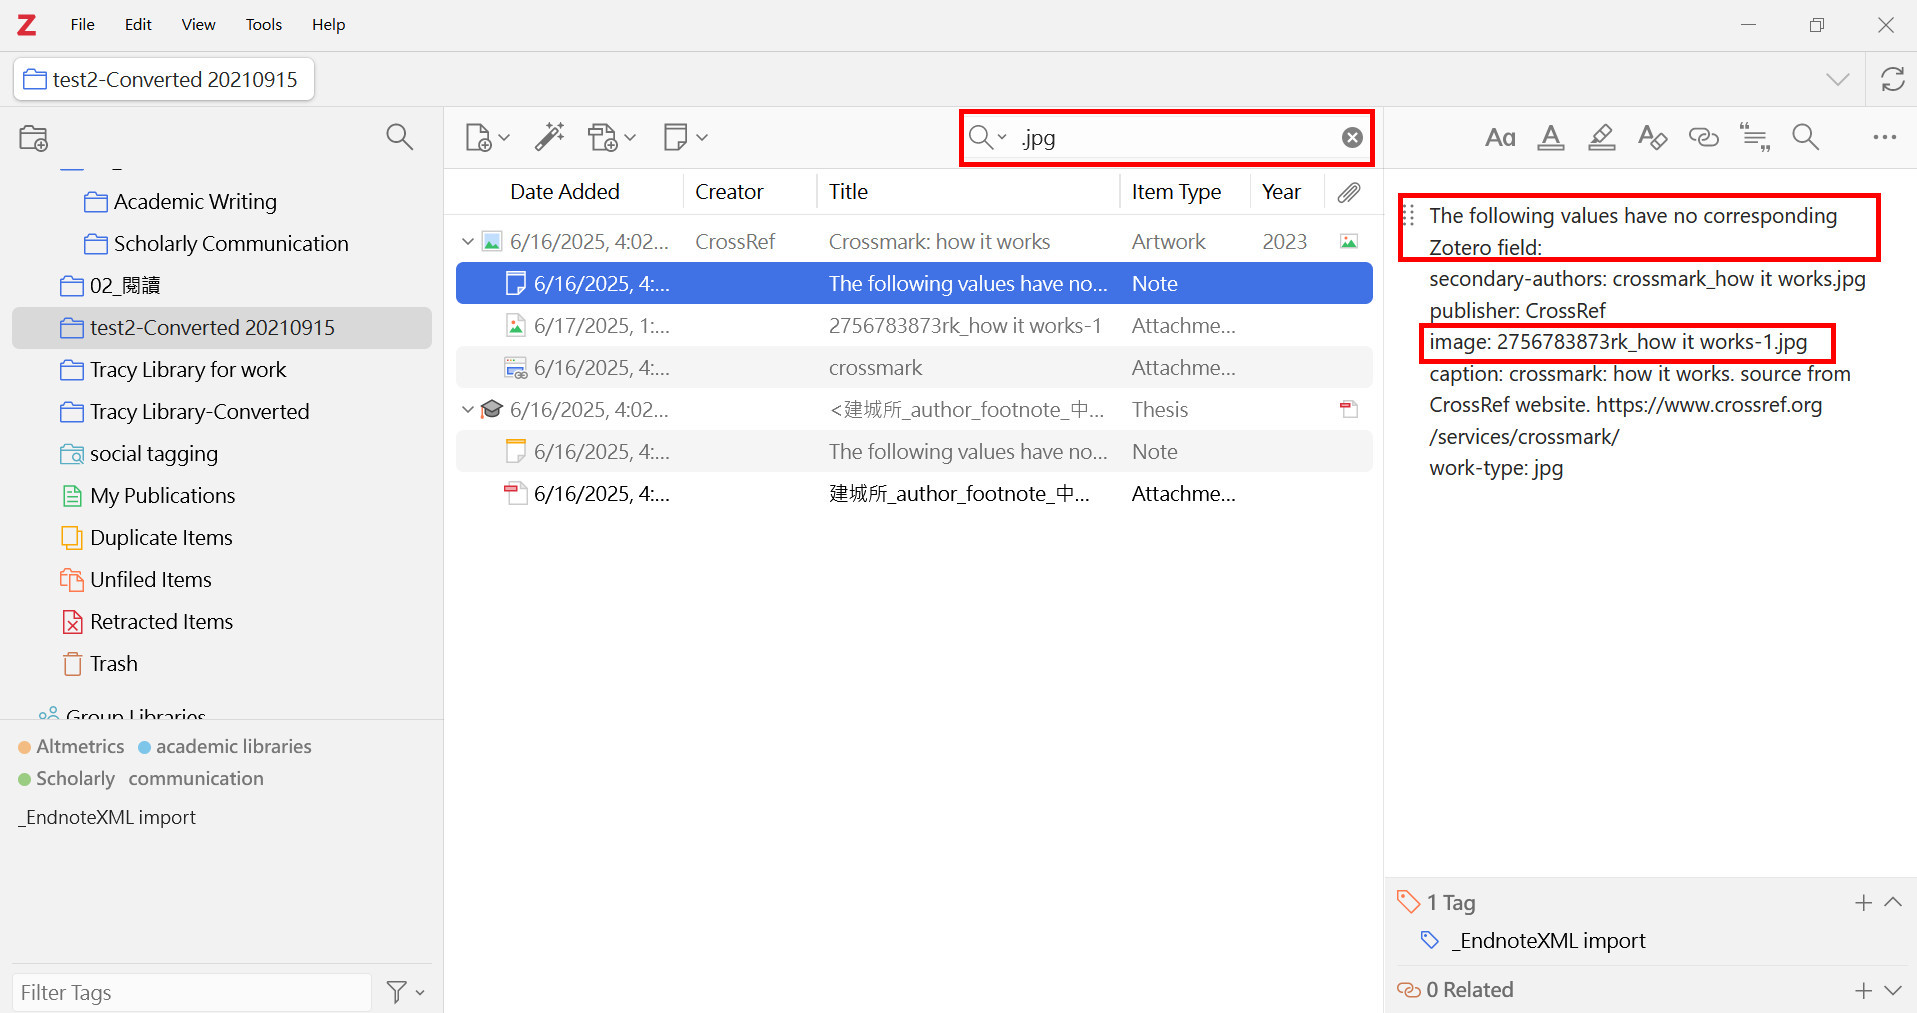
Task: Click the New Item toolbar button
Action: 487,137
